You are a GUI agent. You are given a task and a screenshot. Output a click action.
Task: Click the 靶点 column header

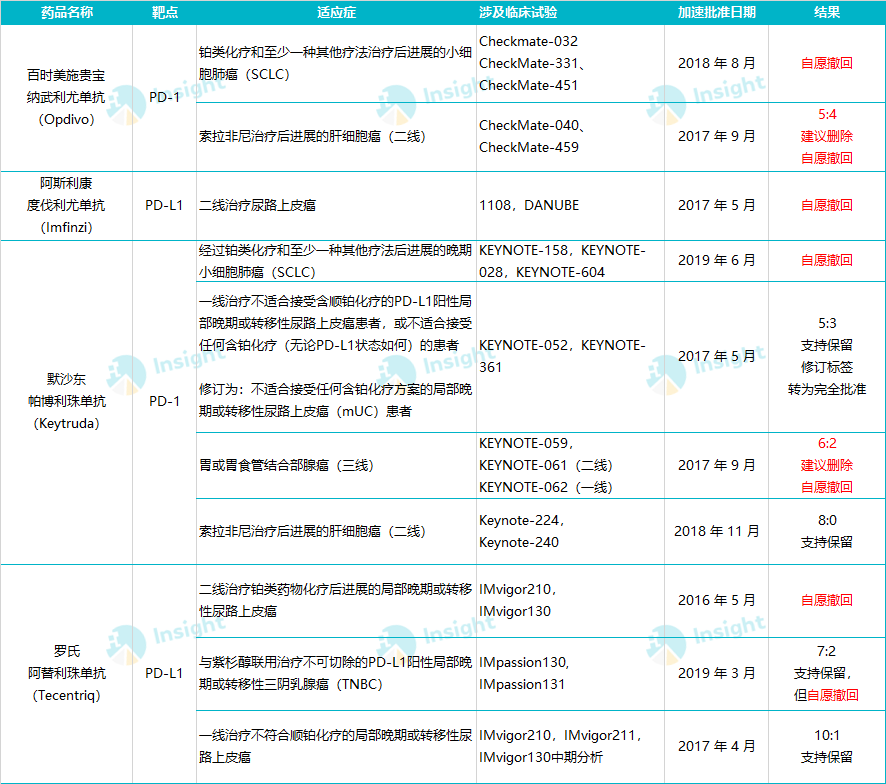tap(164, 12)
